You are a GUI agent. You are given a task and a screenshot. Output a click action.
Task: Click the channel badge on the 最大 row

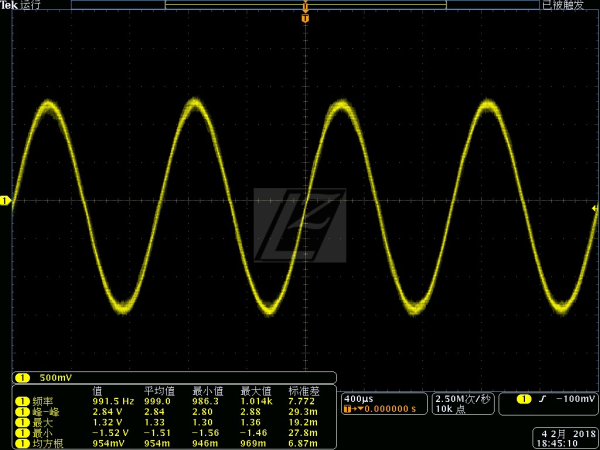pos(22,422)
